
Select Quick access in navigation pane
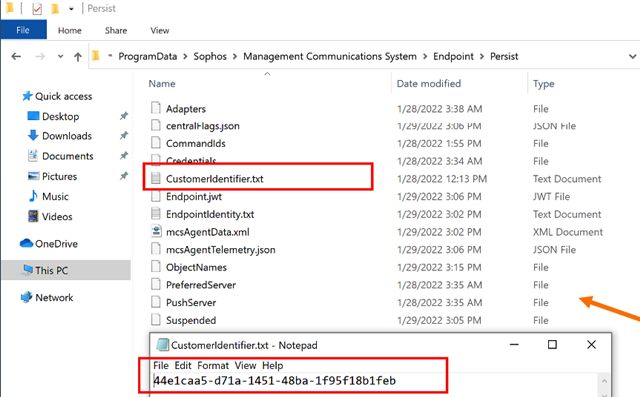click(64, 96)
